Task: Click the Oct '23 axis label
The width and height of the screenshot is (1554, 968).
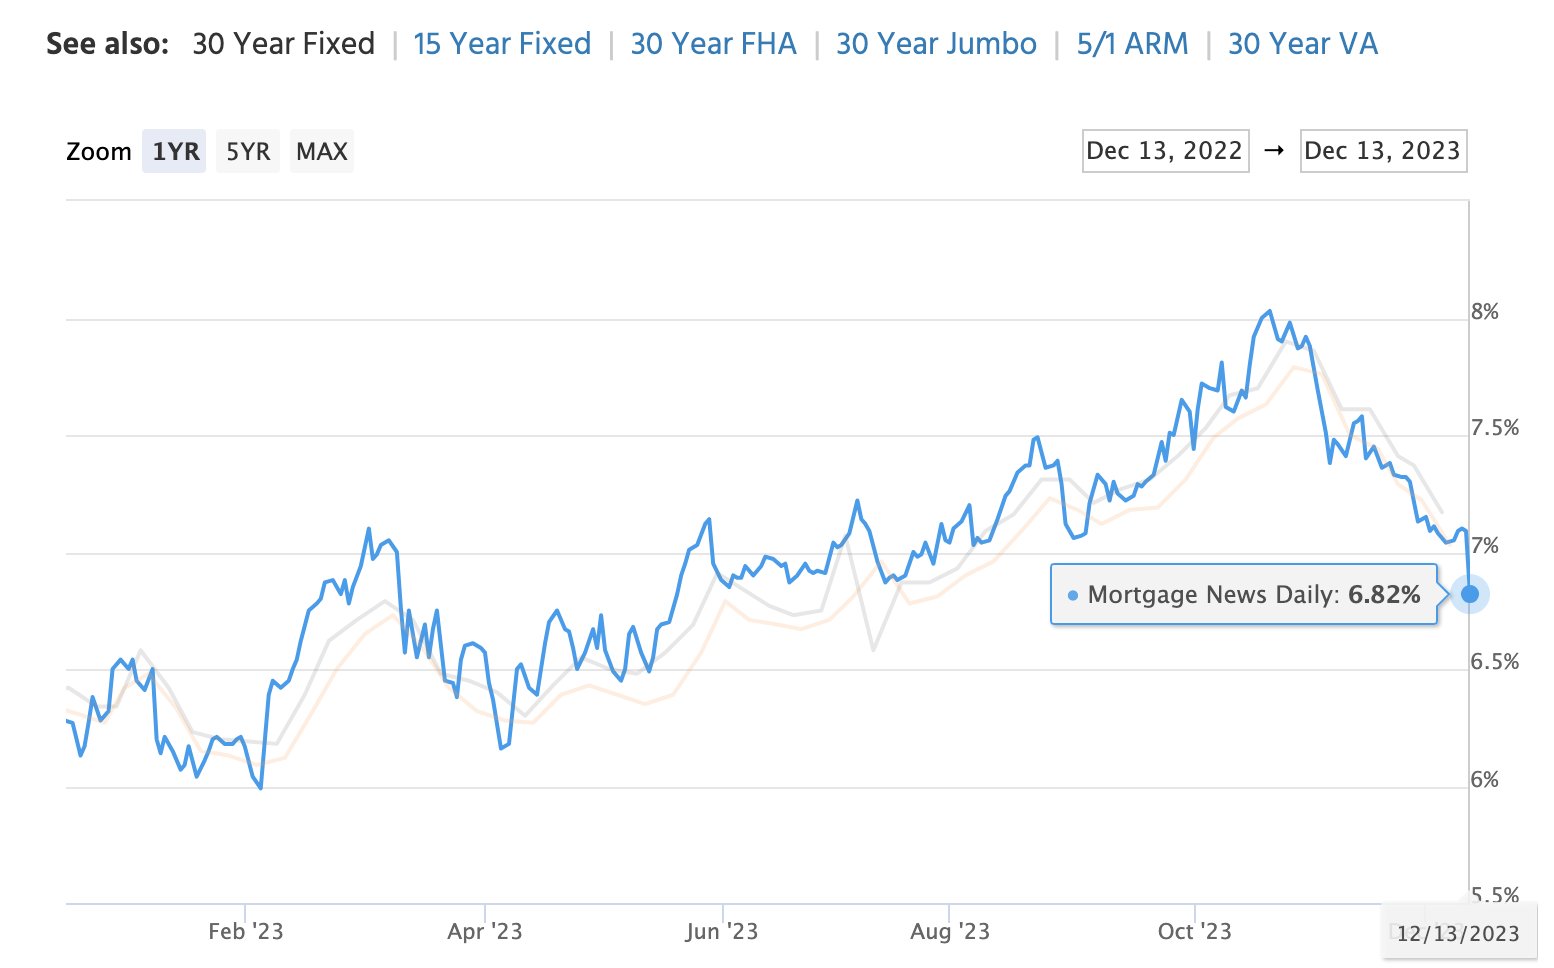Action: click(x=1194, y=931)
